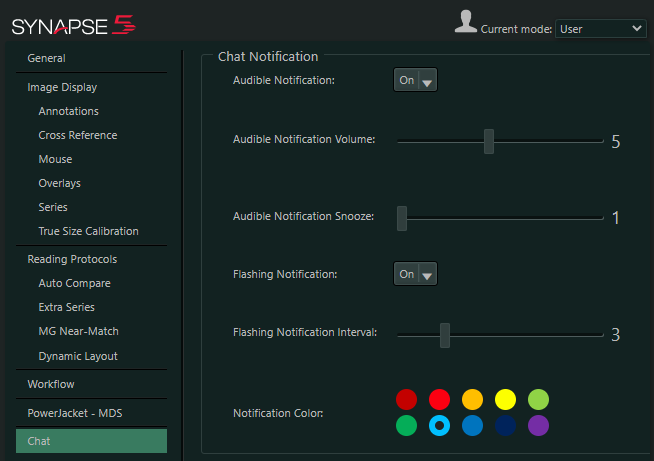The height and width of the screenshot is (461, 654).
Task: Select the yellow notification color
Action: [x=505, y=400]
